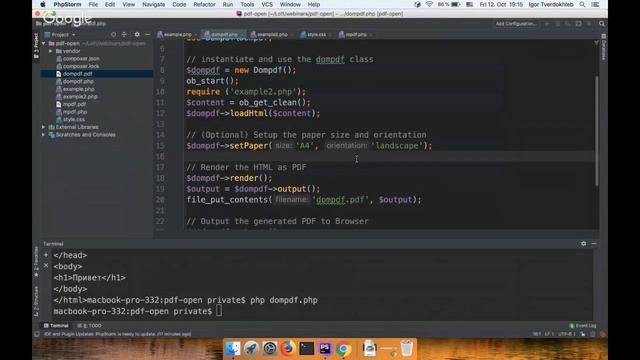Click the Add Configuration button
The height and width of the screenshot is (360, 640).
tap(516, 24)
